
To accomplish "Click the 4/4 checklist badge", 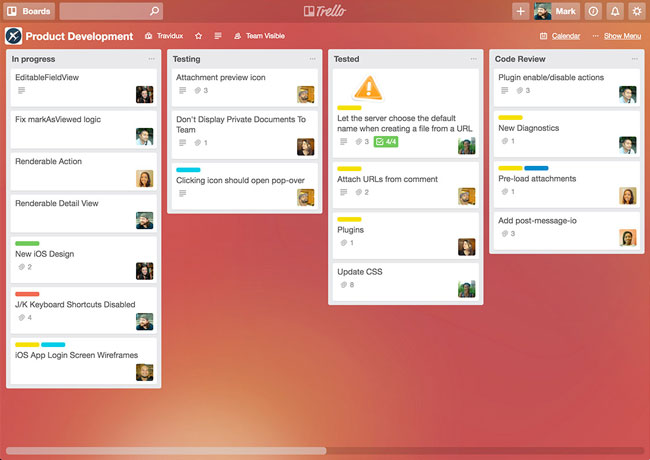I will 386,142.
